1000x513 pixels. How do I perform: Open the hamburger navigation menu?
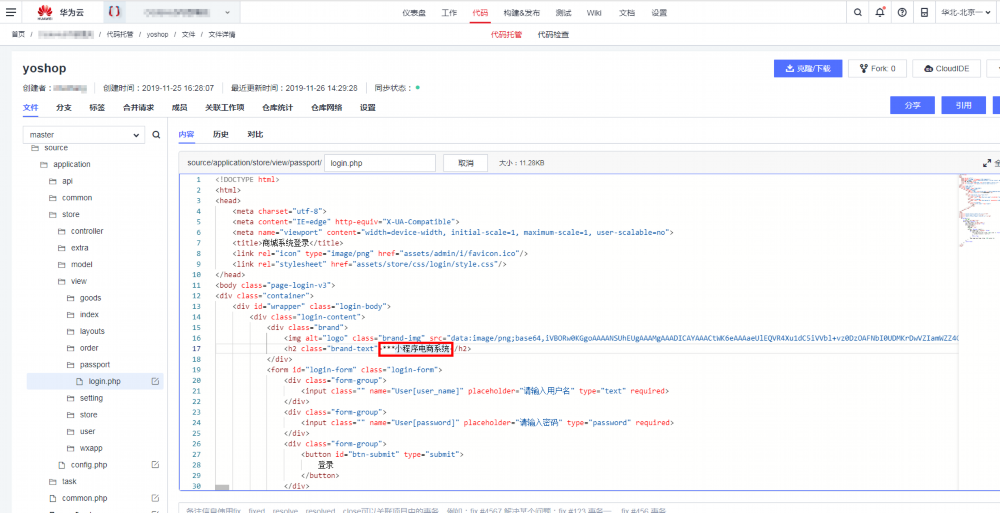coord(11,12)
